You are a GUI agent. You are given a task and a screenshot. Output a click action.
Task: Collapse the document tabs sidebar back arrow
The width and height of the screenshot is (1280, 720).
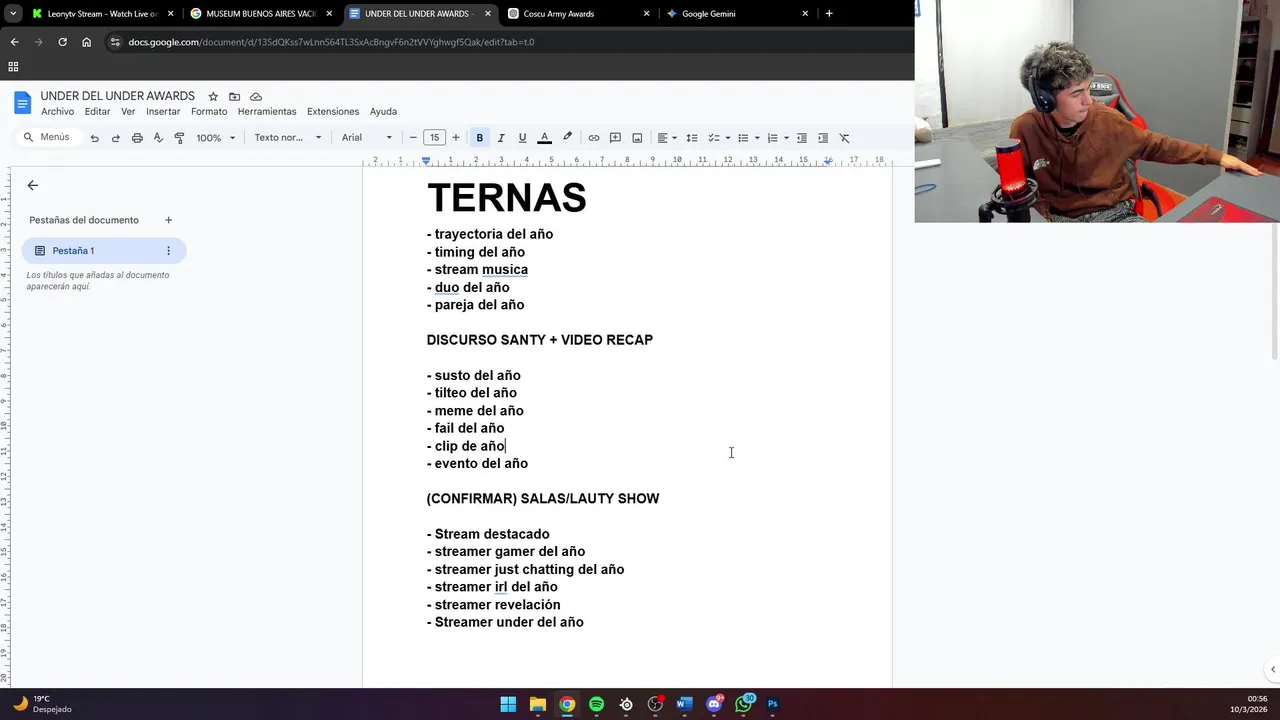[32, 185]
